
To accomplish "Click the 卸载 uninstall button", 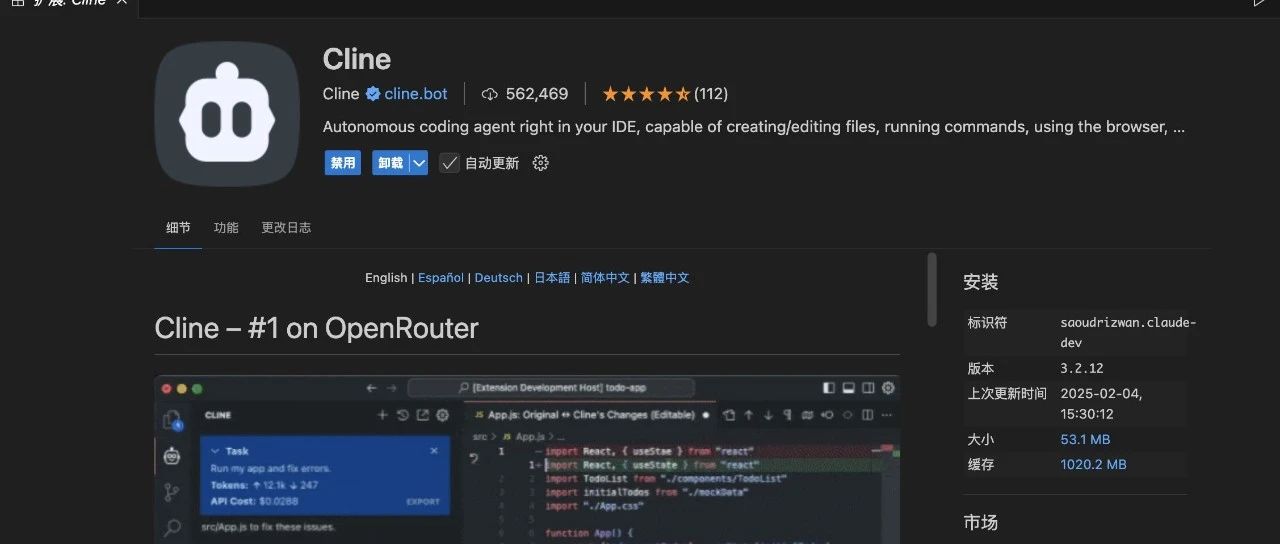I will click(390, 163).
